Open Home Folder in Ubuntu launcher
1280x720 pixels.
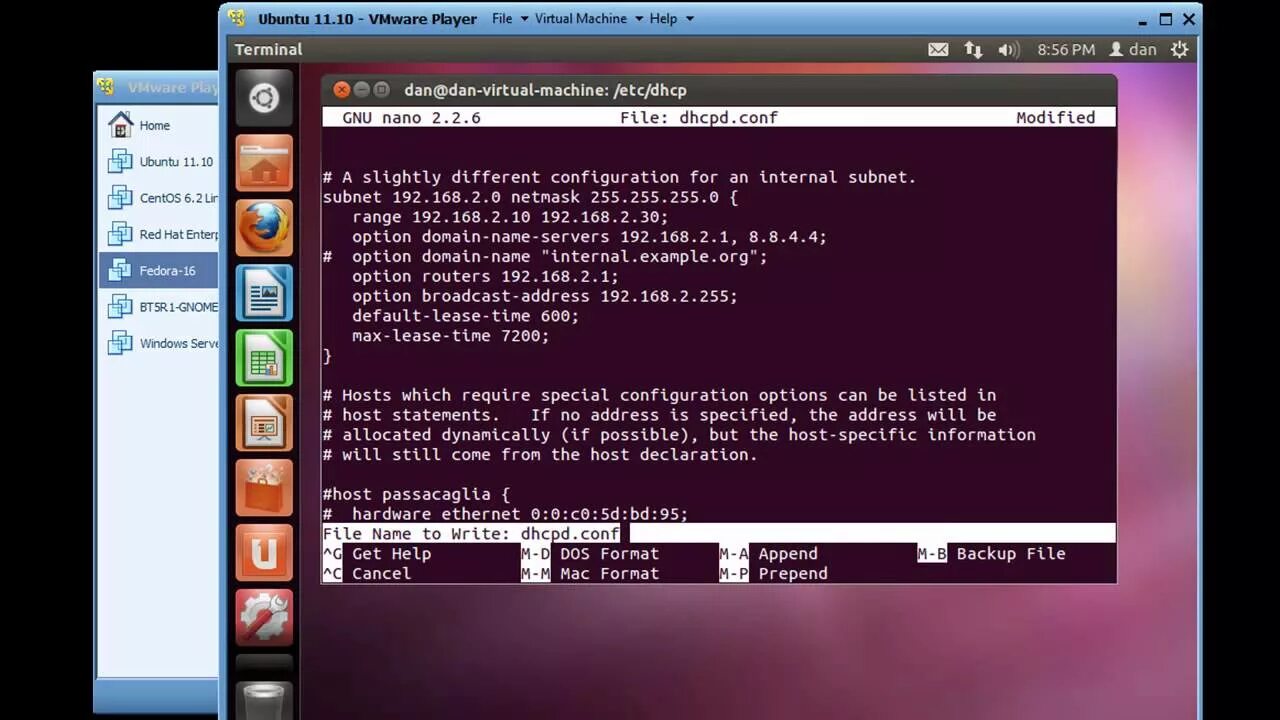pos(264,163)
